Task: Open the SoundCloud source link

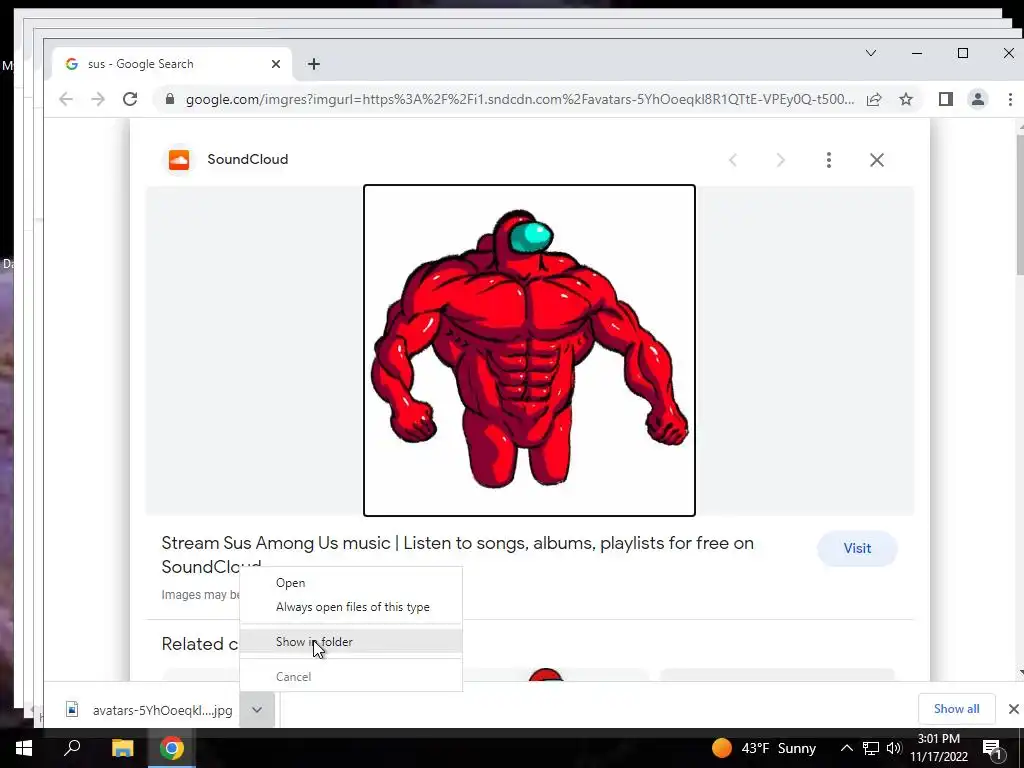Action: (248, 159)
